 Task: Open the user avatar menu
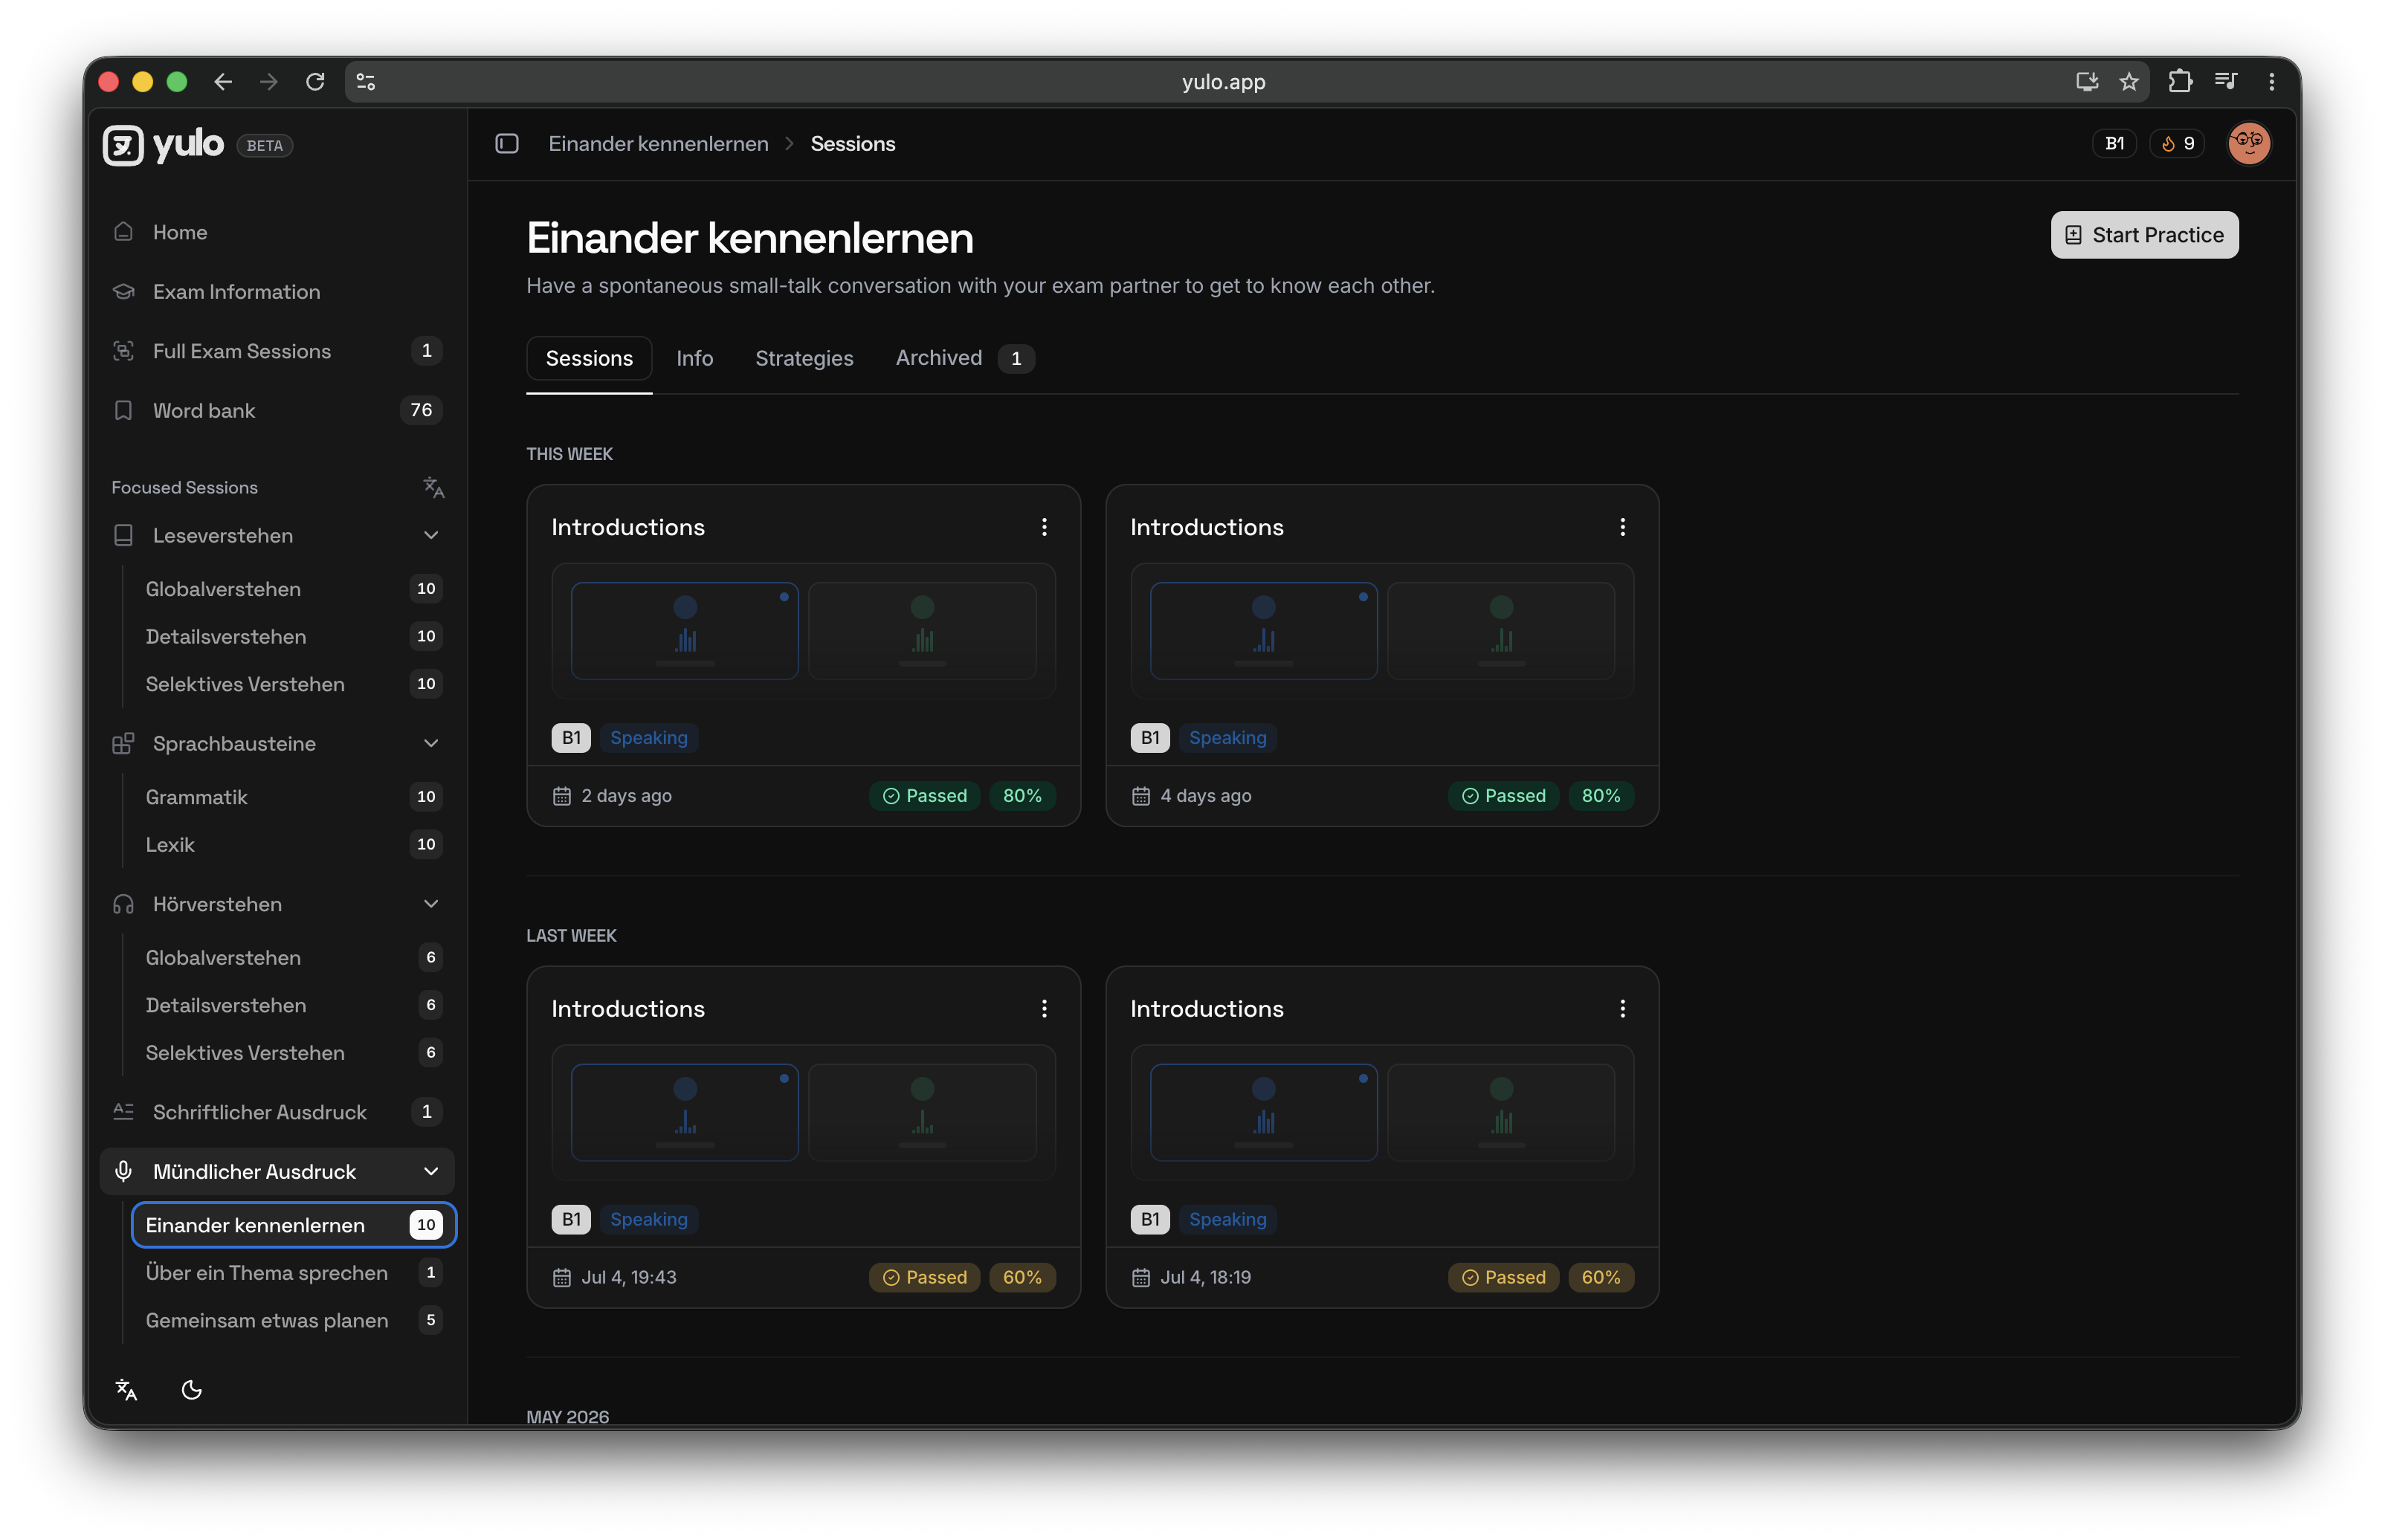tap(2248, 143)
